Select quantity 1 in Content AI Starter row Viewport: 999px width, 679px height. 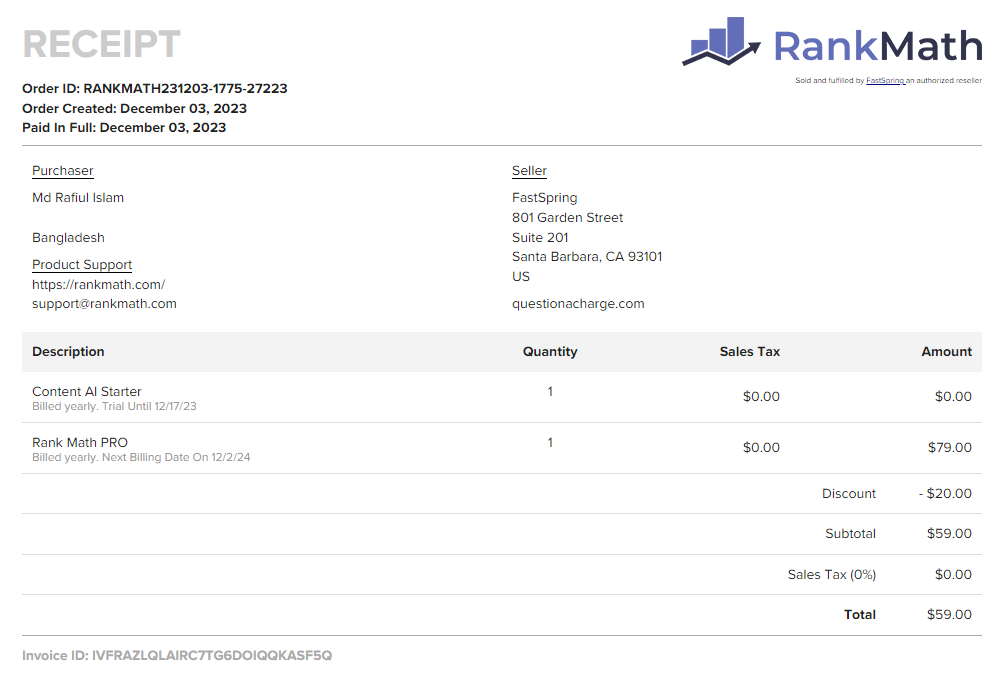[x=550, y=392]
